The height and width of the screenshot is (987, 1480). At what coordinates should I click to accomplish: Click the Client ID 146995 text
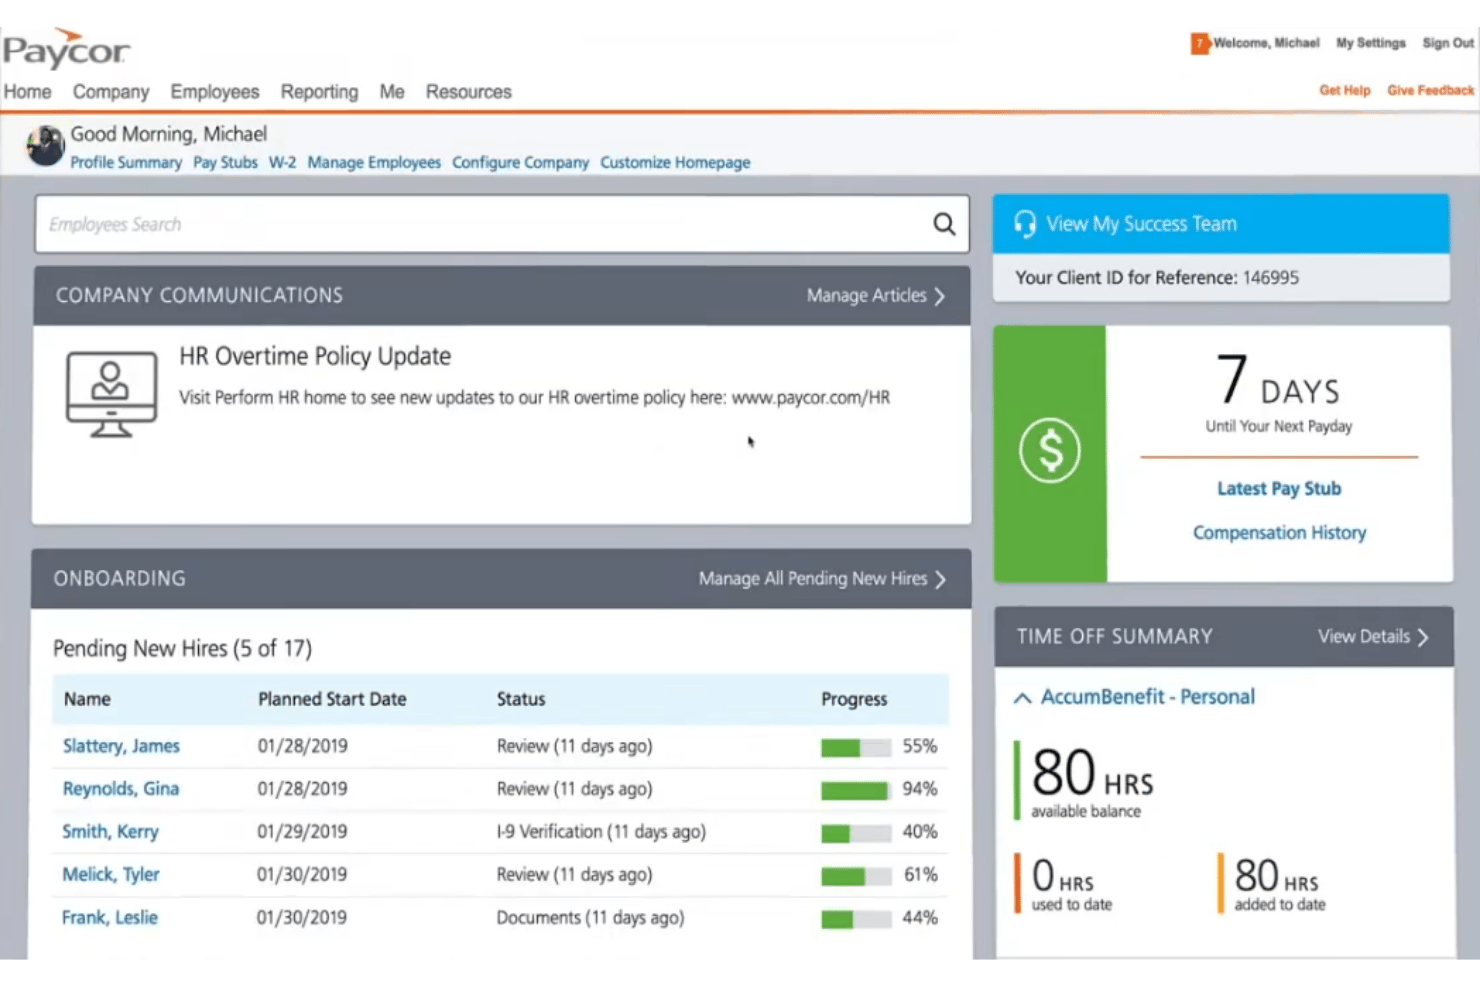tap(1157, 278)
